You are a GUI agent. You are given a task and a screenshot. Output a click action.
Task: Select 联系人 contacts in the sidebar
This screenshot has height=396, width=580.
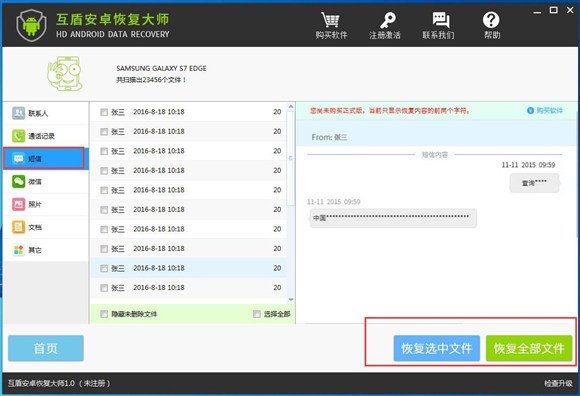(46, 113)
